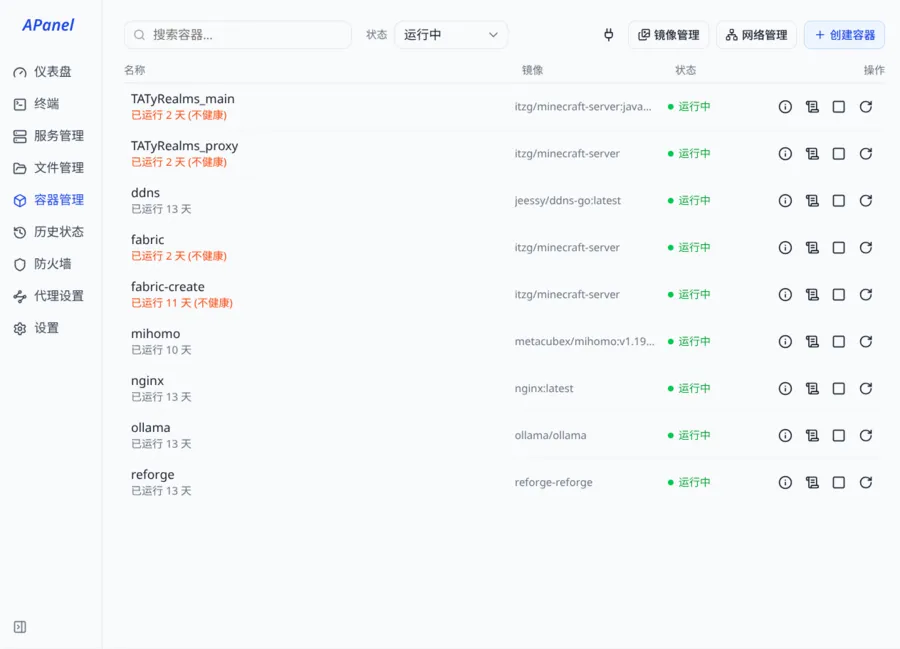The width and height of the screenshot is (900, 649).
Task: Open 历史状态 history page
Action: point(51,232)
